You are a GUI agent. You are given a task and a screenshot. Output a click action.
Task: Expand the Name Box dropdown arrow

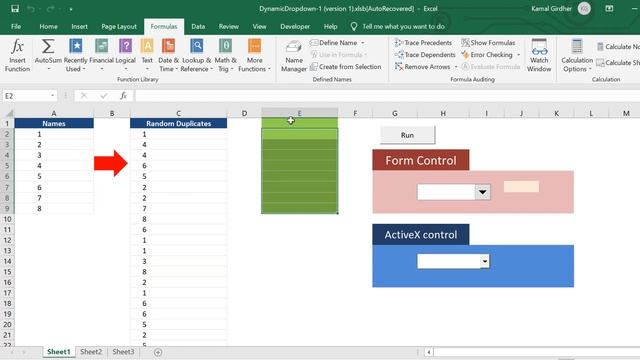click(x=52, y=96)
